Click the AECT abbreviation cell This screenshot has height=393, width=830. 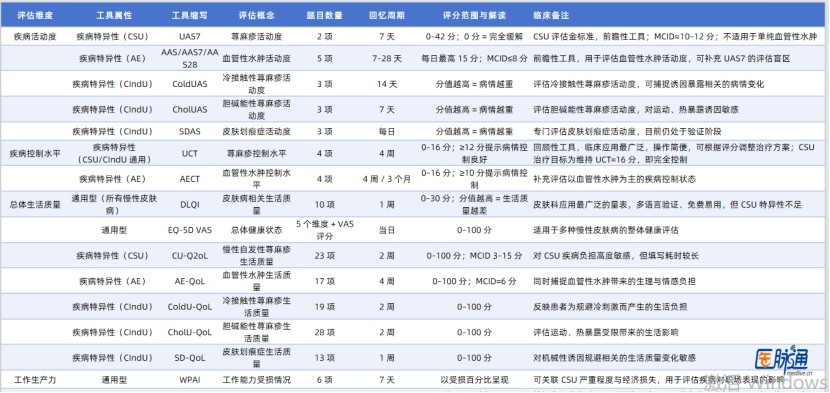190,179
